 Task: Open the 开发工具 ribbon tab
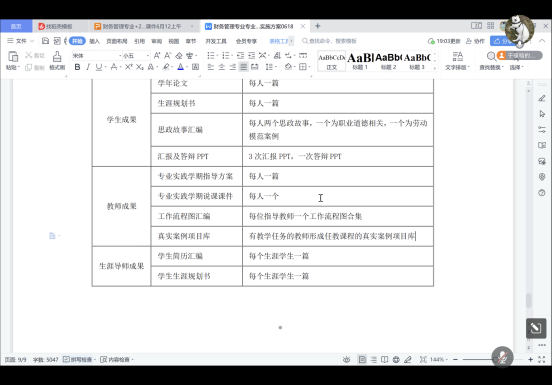point(216,41)
